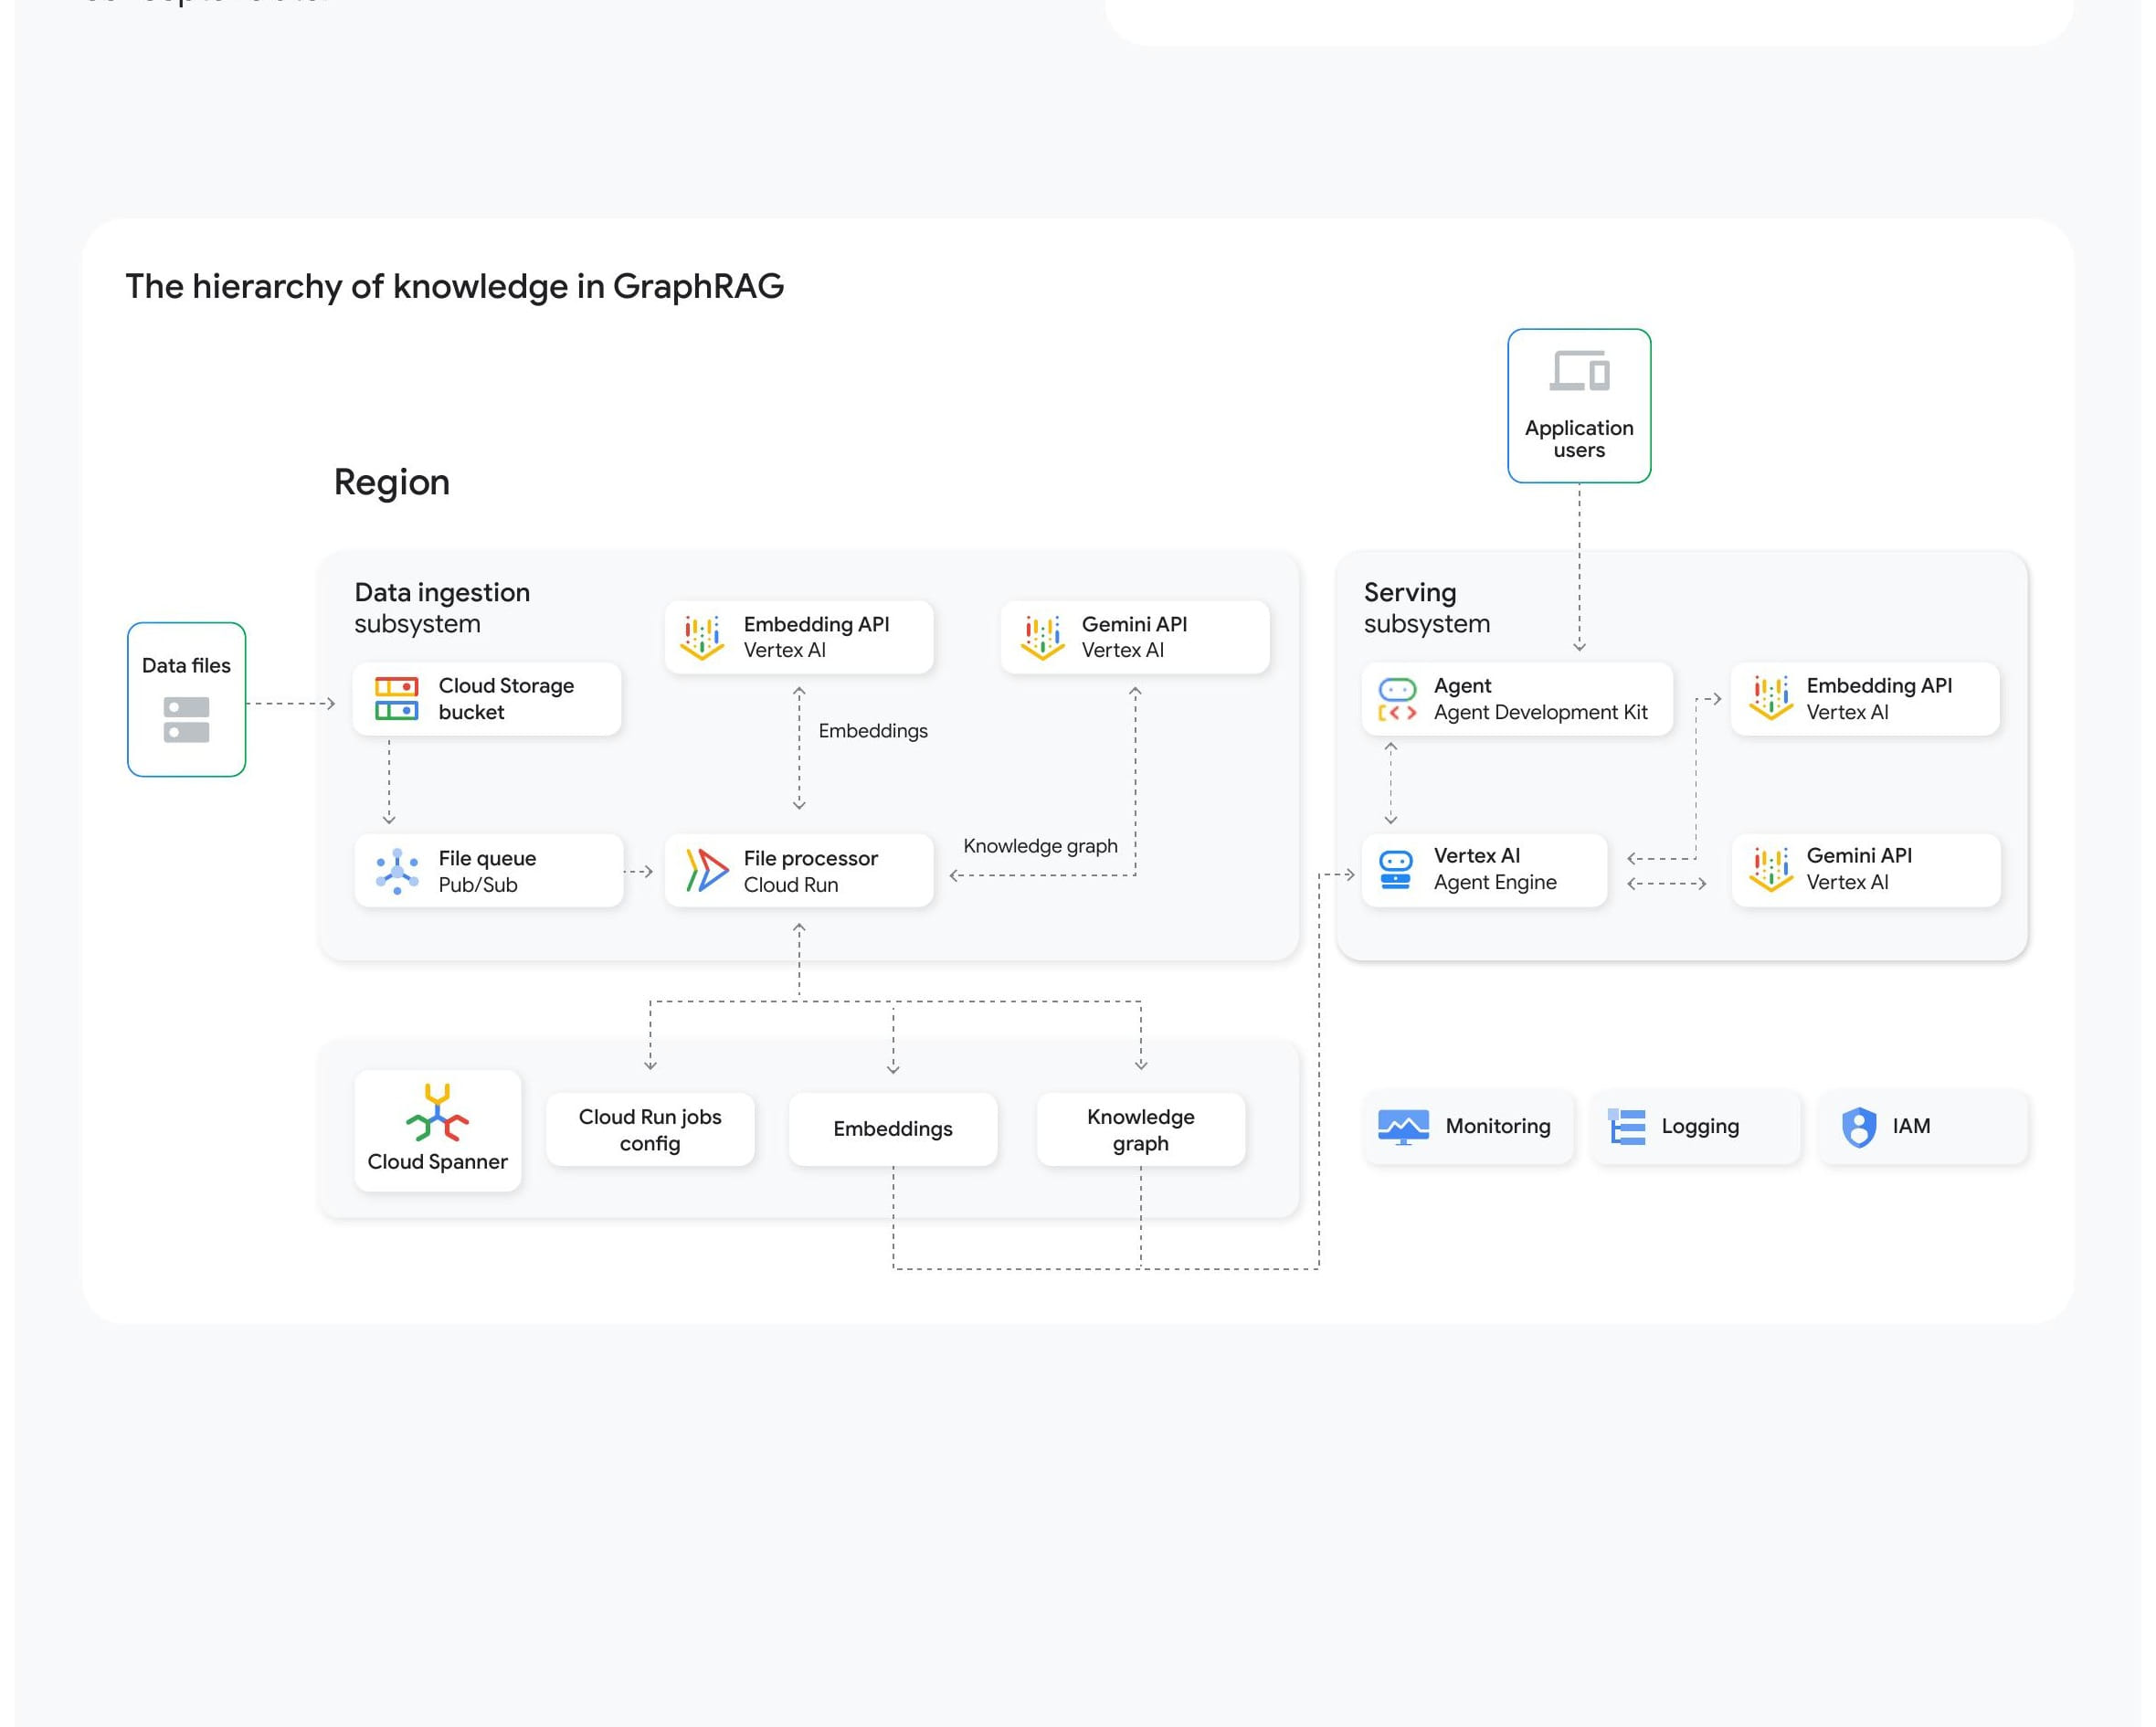2156x1727 pixels.
Task: Click the Logging list icon
Action: click(x=1626, y=1127)
